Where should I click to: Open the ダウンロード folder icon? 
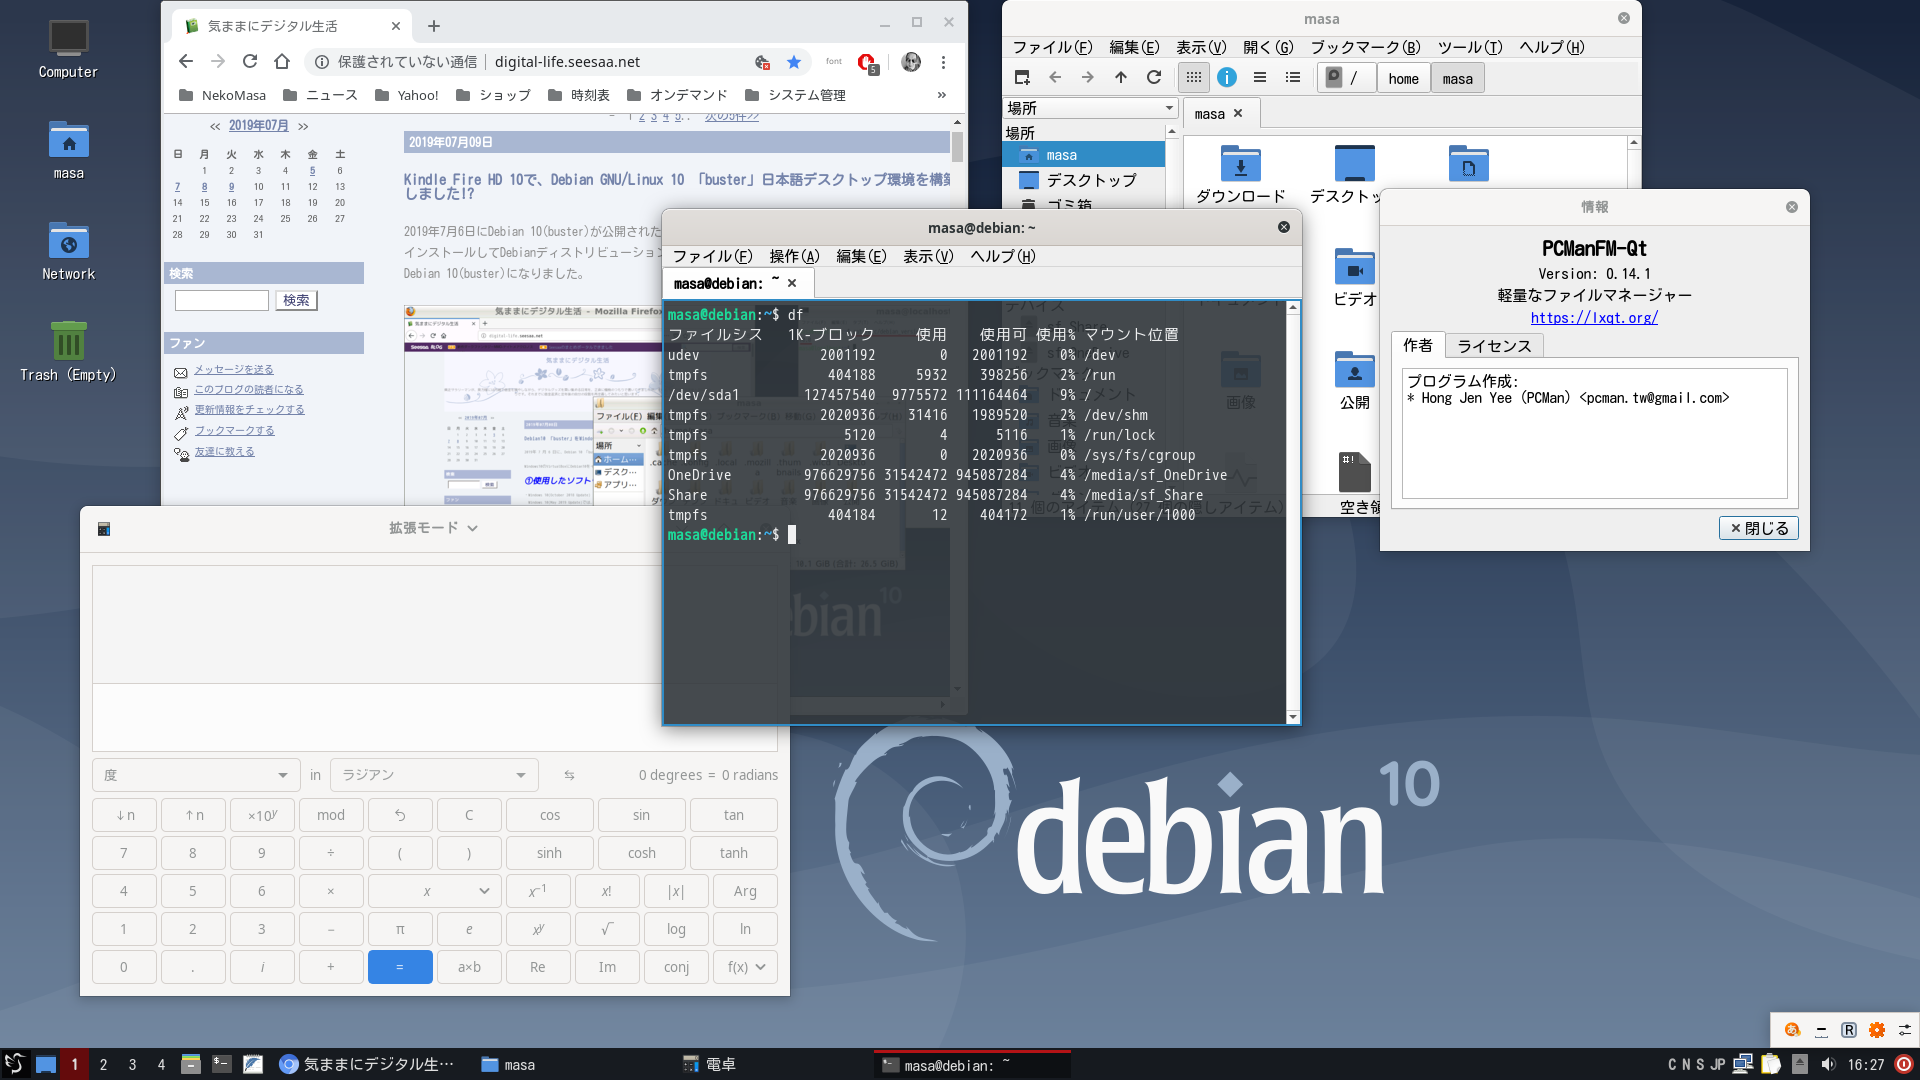click(x=1240, y=174)
